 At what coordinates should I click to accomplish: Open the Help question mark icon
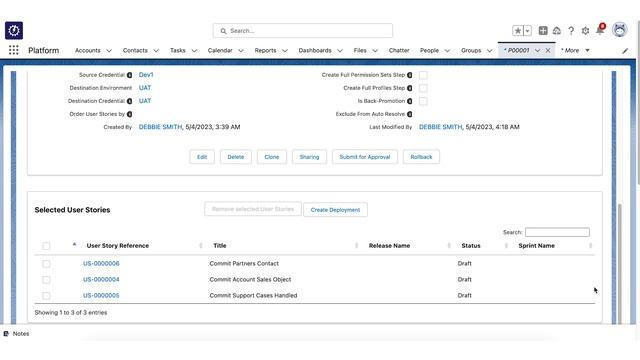point(571,31)
